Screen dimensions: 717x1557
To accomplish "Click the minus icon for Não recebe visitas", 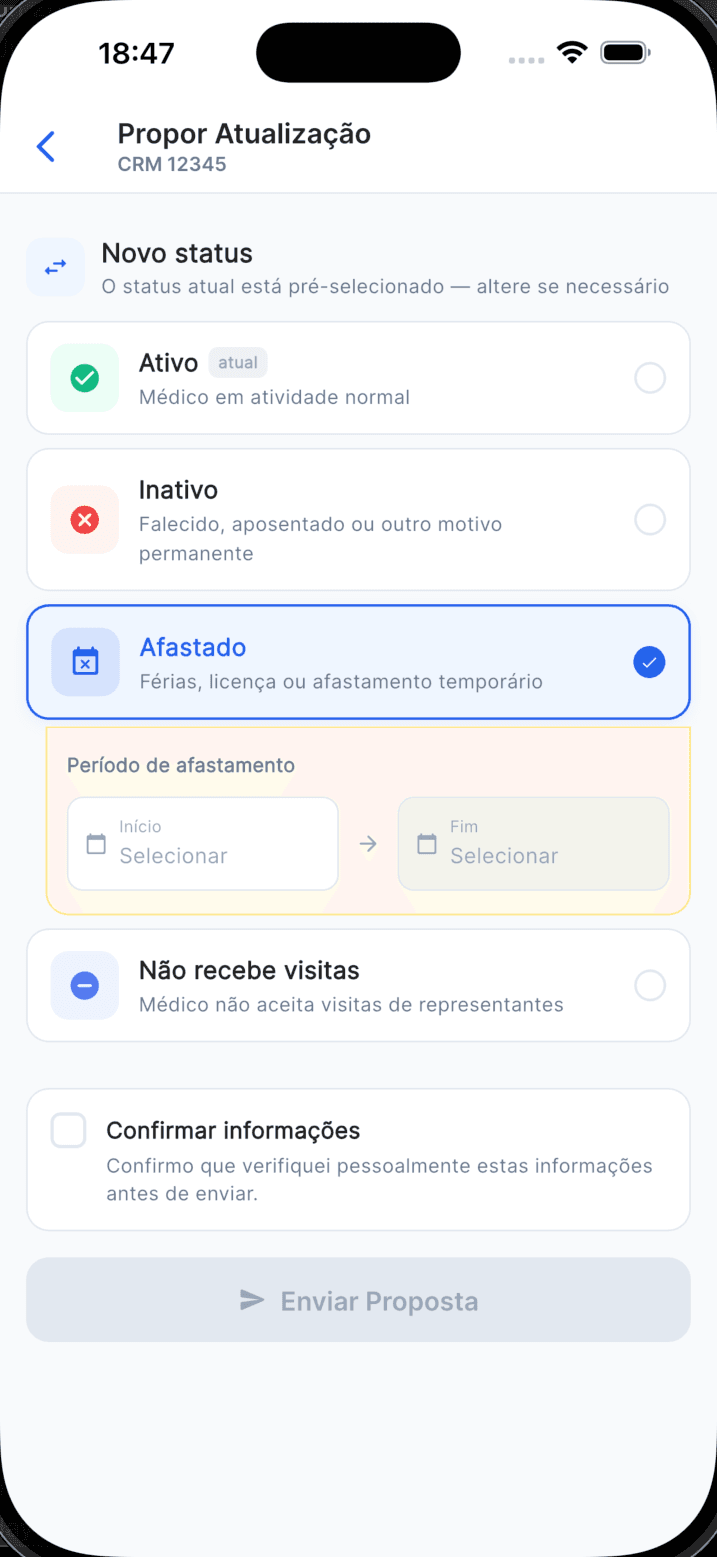I will point(84,985).
